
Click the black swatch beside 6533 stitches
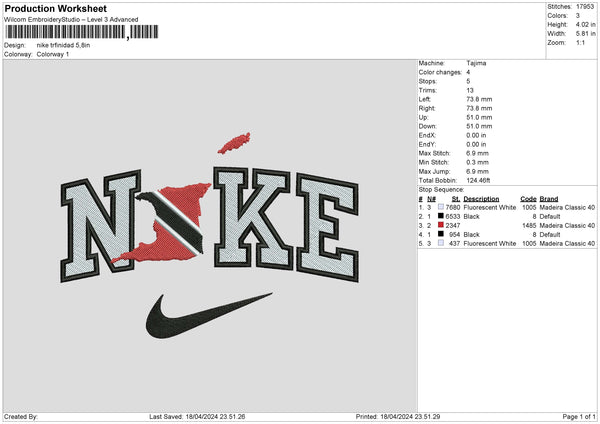click(441, 216)
